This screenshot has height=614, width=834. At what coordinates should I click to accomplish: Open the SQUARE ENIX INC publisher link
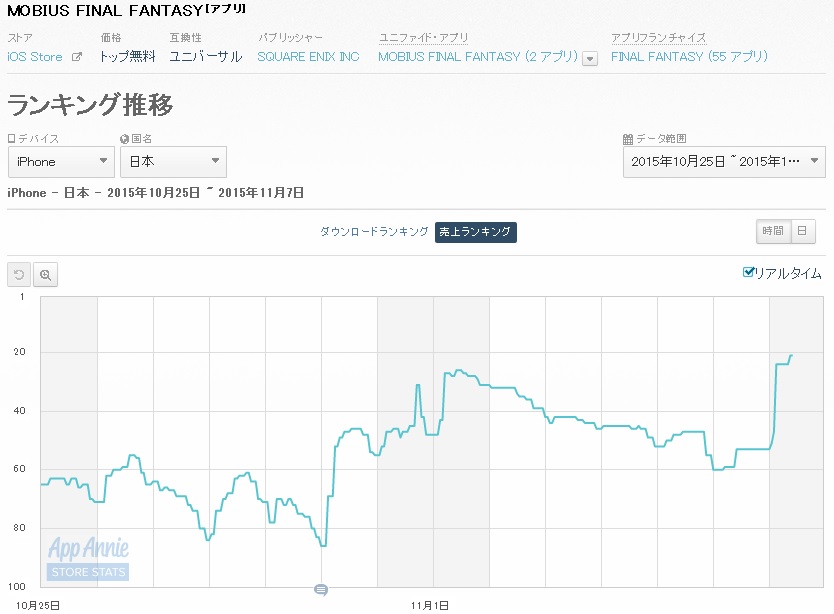308,56
